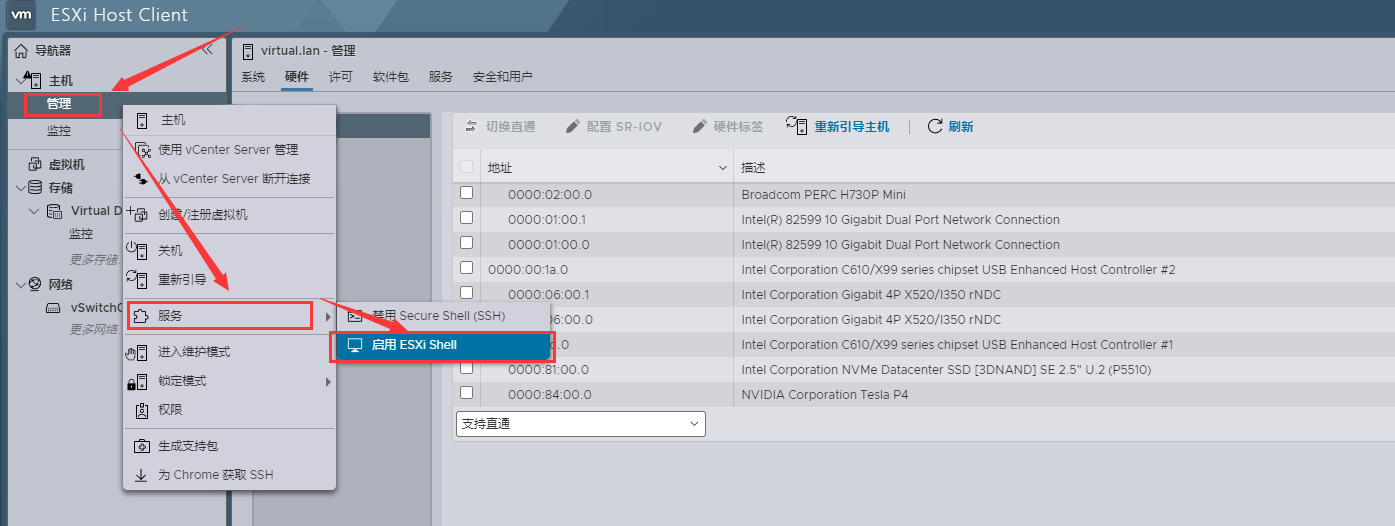The height and width of the screenshot is (526, 1395).
Task: Click the 重新引导主机 button
Action: [850, 127]
